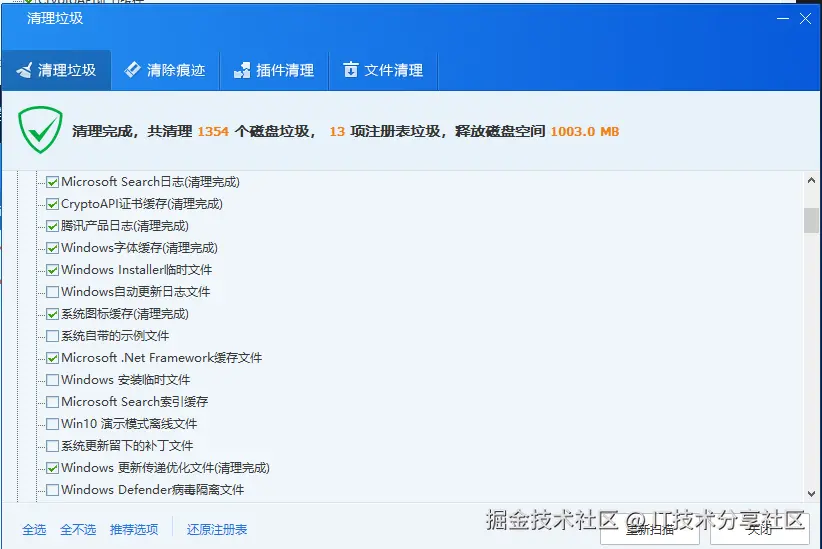This screenshot has width=822, height=549.
Task: Select the Windows字体缓存(清理完成) row text
Action: tap(139, 248)
